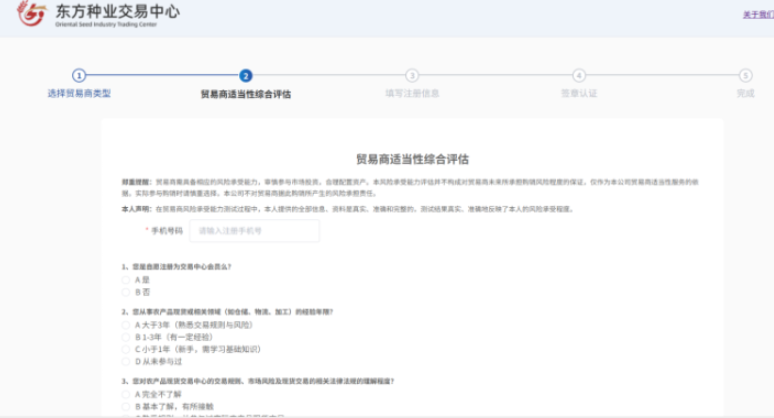
Task: Choose B 1-3年 experience option
Action: 127,337
